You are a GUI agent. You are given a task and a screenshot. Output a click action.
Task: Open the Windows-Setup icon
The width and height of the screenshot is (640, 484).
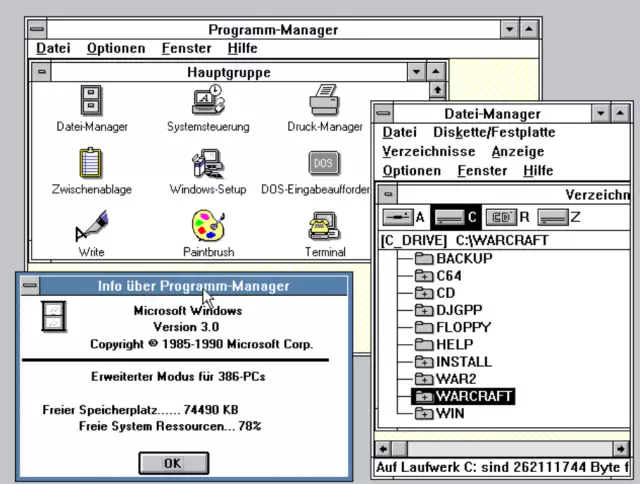208,163
